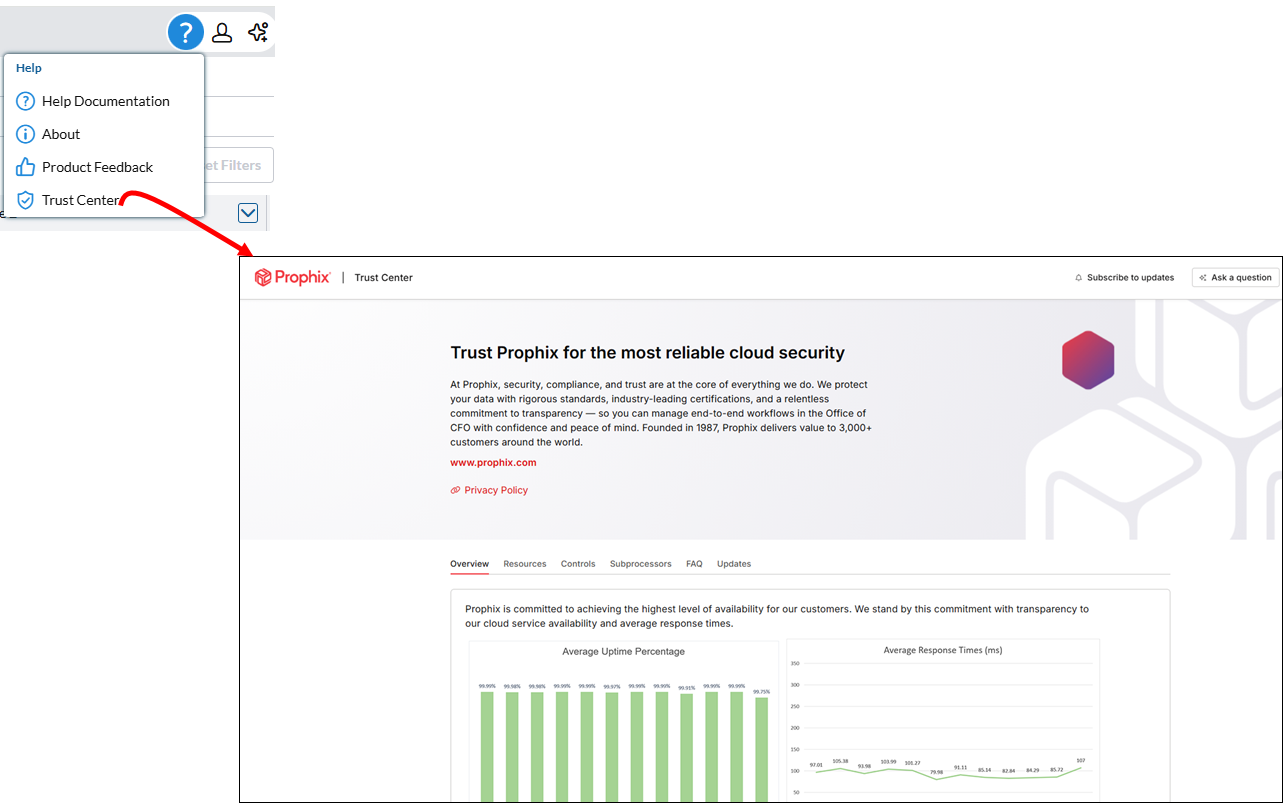The height and width of the screenshot is (803, 1283).
Task: Click the AI sparkle assistant icon
Action: coord(258,33)
